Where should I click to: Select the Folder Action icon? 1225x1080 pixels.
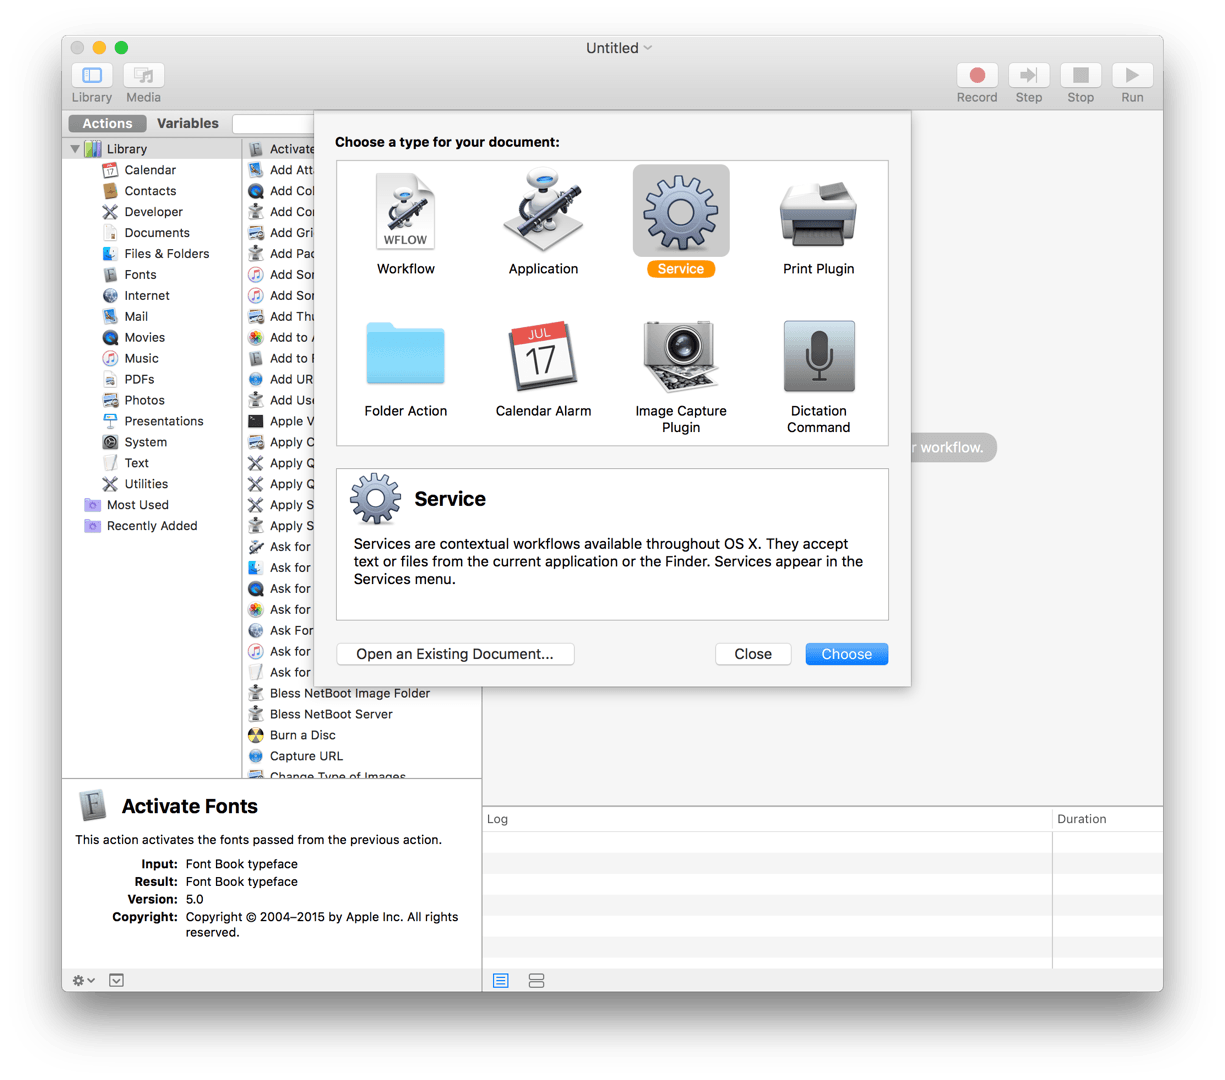click(405, 355)
